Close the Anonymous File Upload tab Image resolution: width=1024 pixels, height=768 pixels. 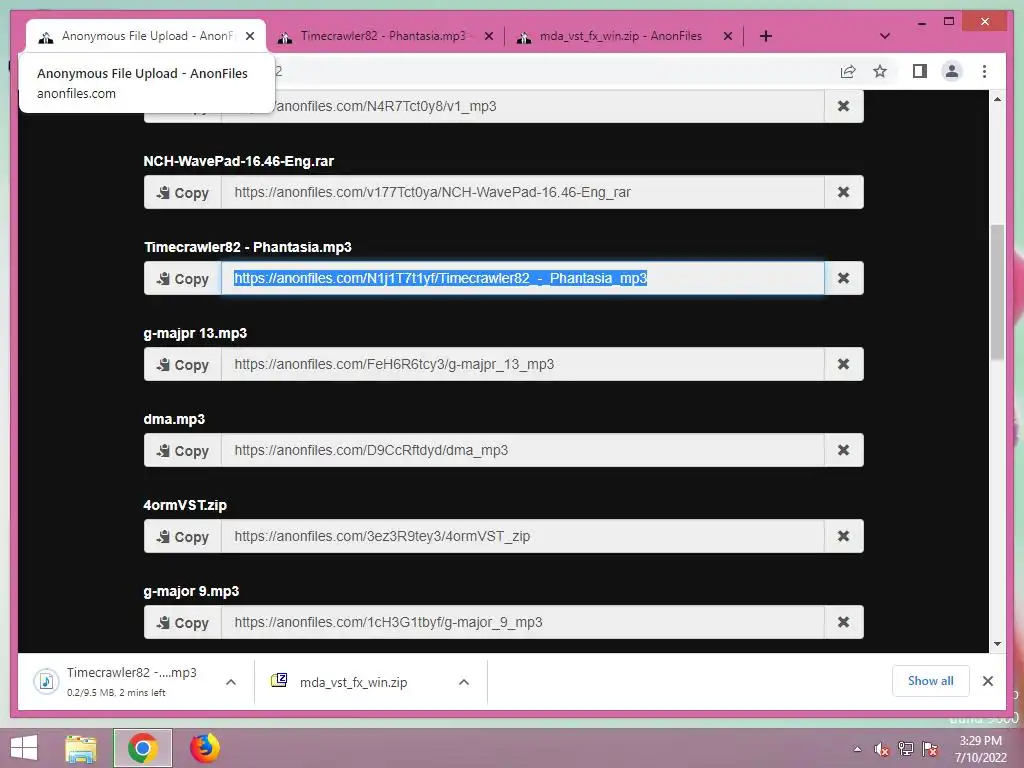250,37
